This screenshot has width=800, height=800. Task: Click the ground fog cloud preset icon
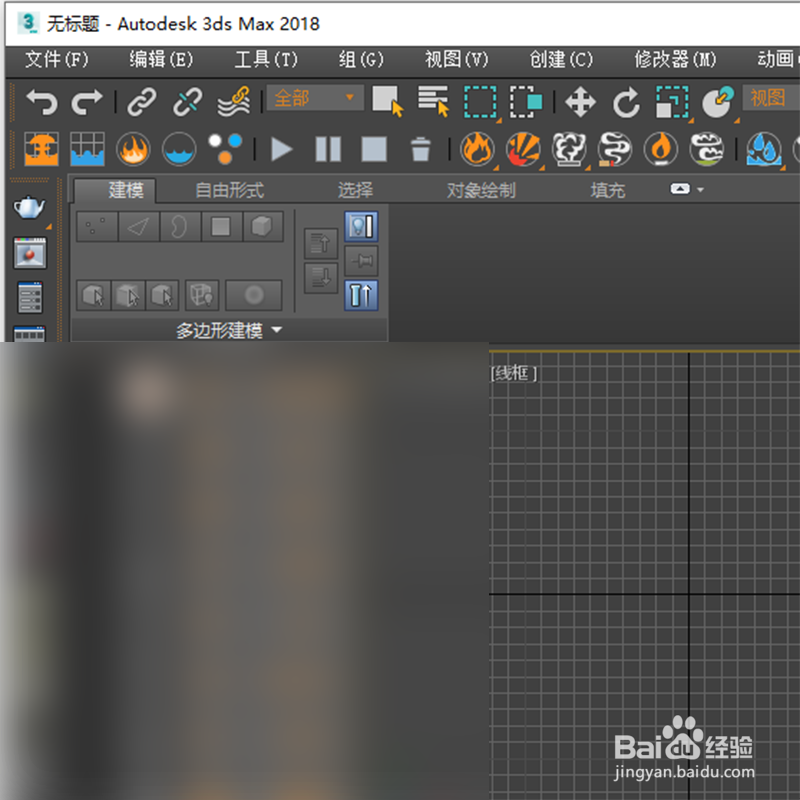pos(707,149)
